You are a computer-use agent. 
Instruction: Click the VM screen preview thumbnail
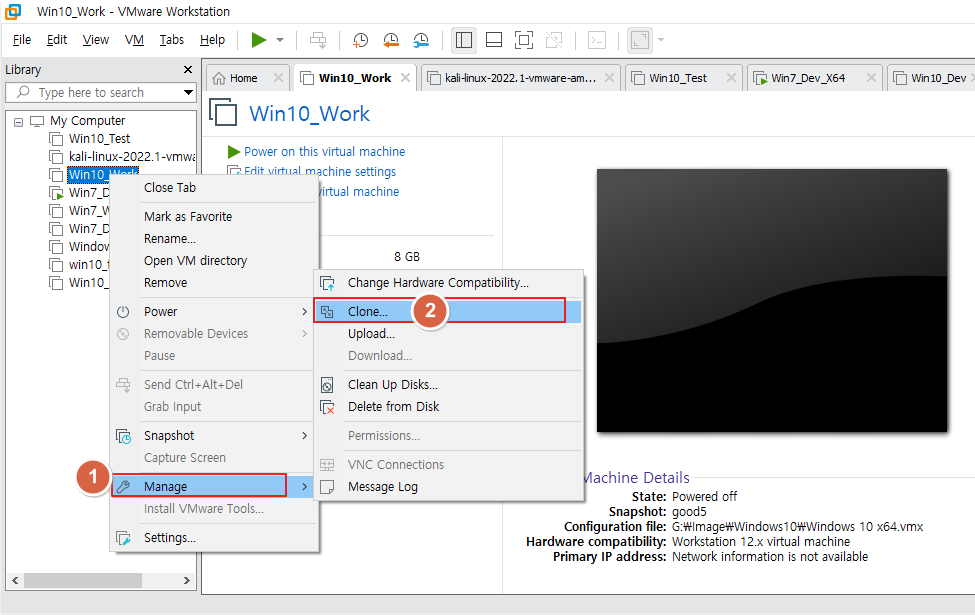[772, 300]
